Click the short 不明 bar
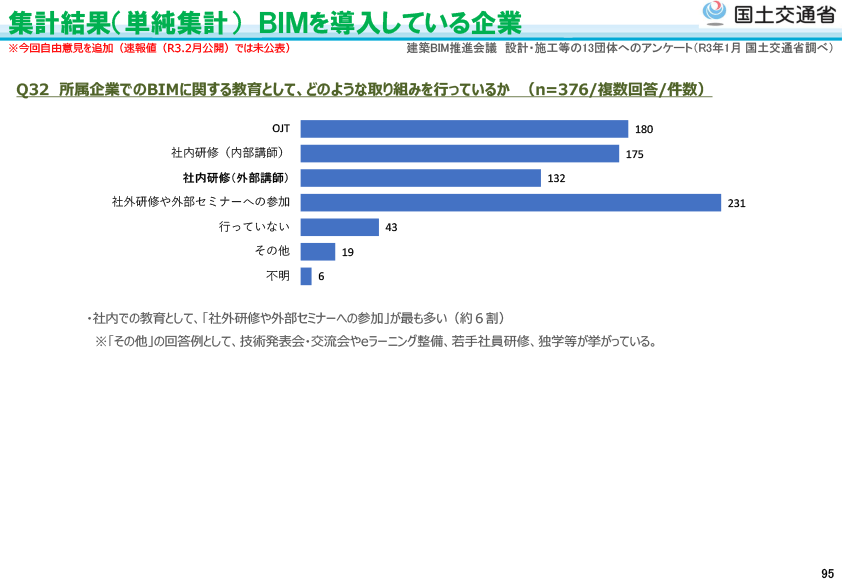Screen dimensions: 842x583 306,276
